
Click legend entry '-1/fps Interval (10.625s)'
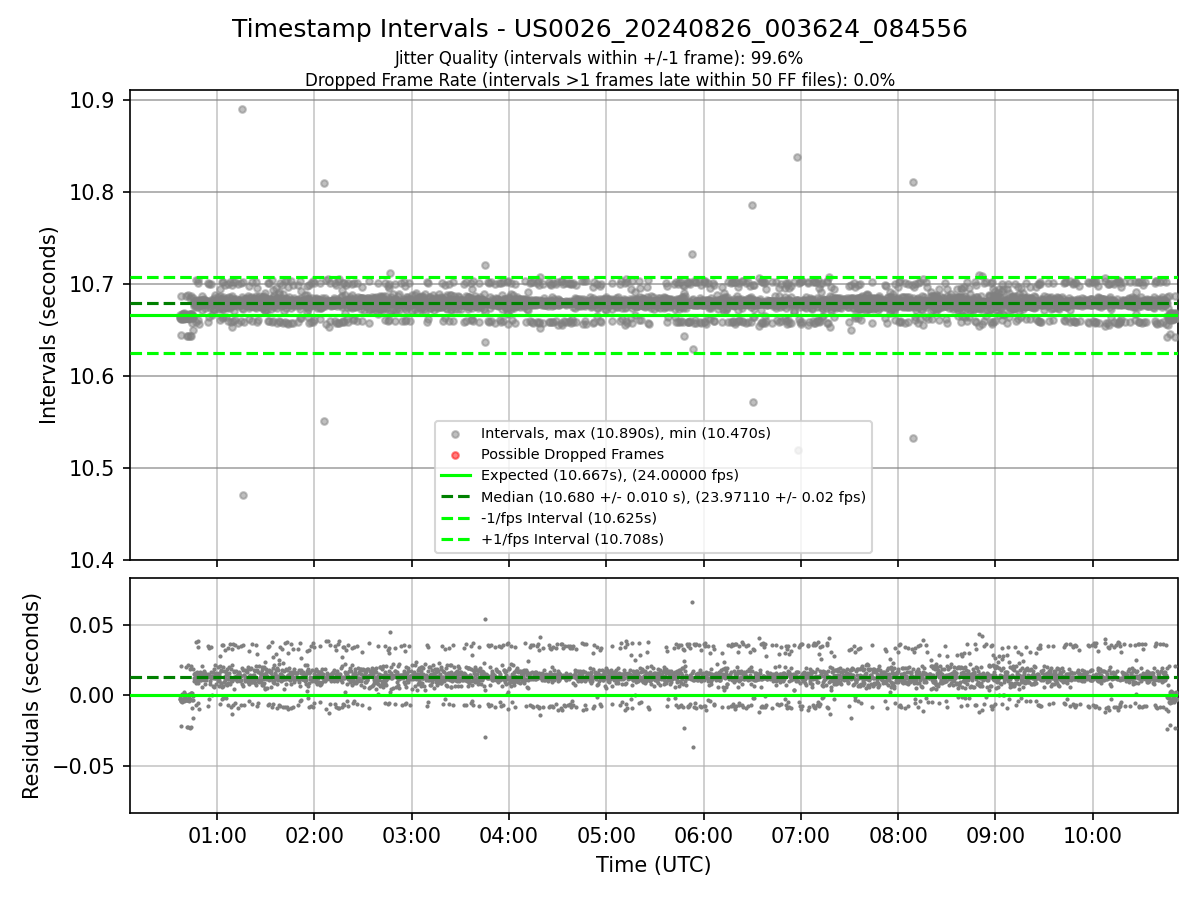point(569,518)
